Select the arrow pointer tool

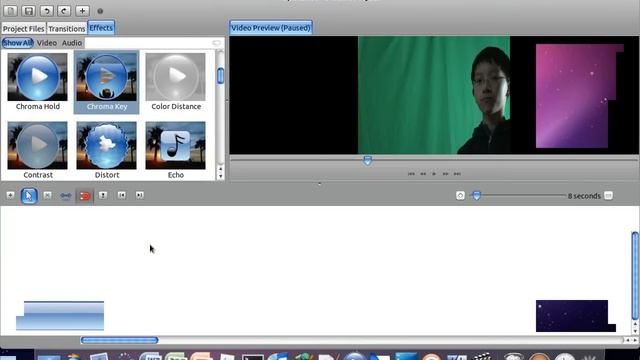(29, 196)
